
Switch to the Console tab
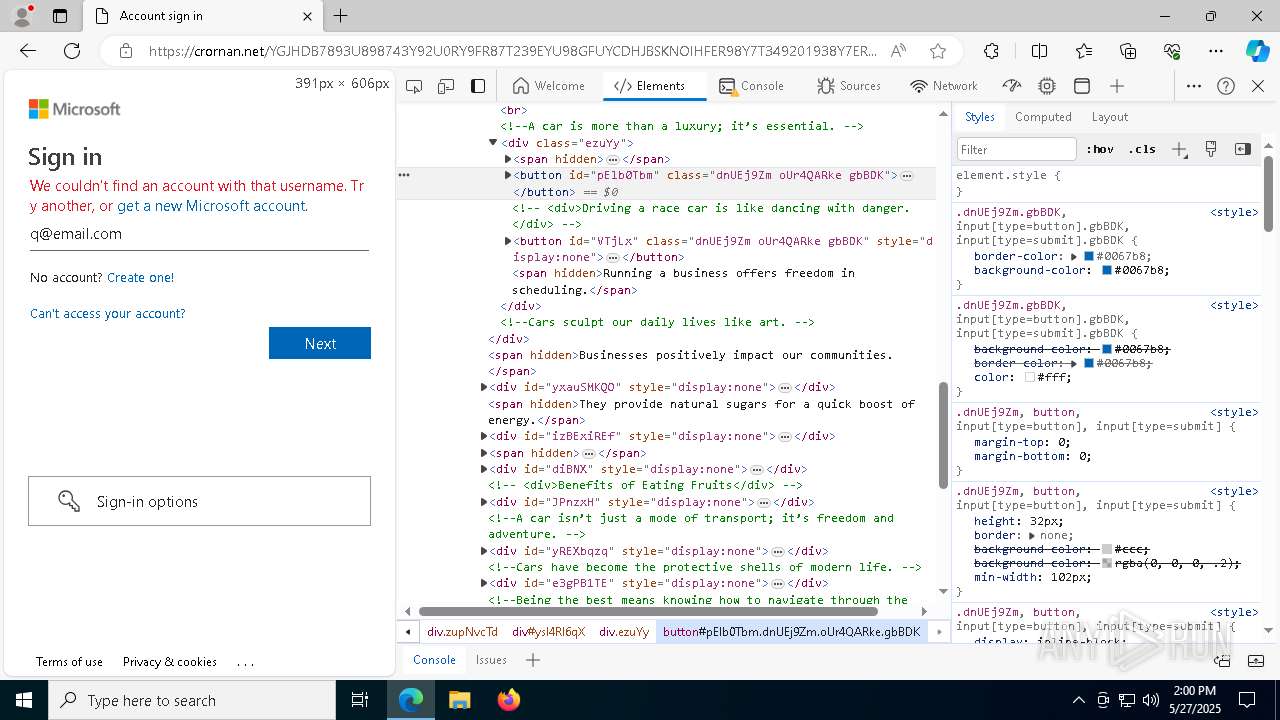pos(751,86)
